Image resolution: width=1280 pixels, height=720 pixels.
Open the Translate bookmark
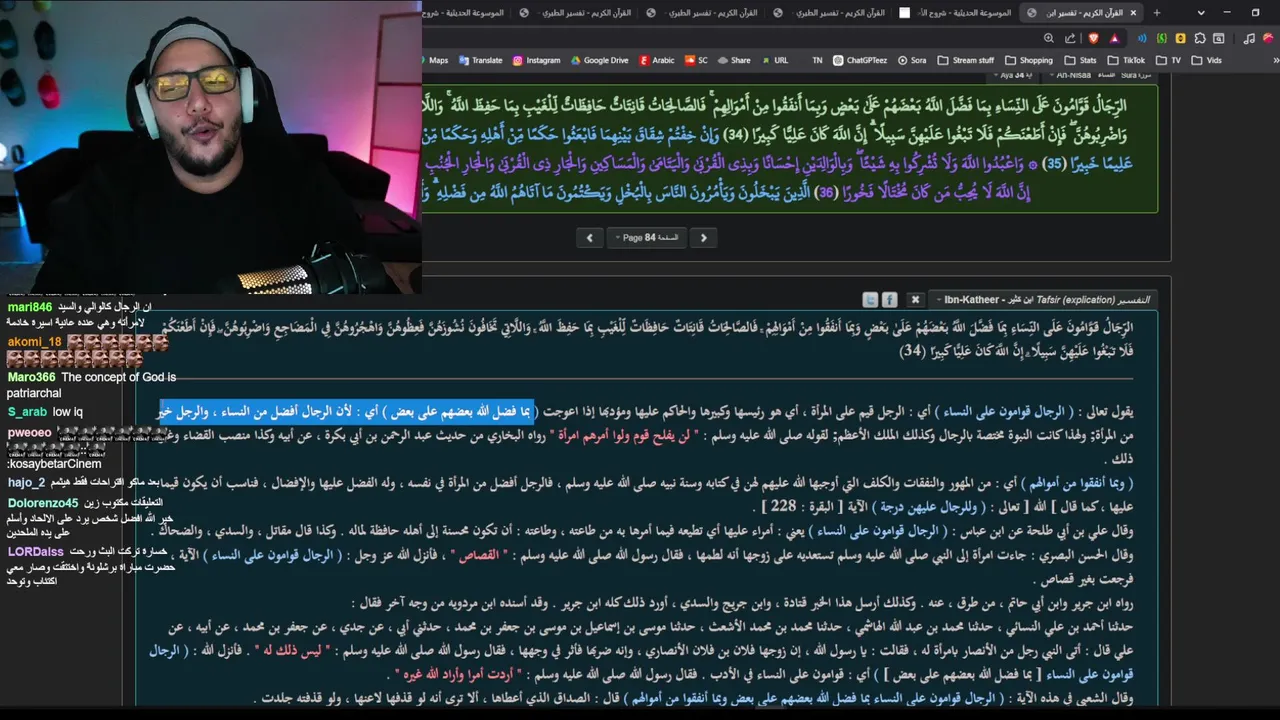pyautogui.click(x=480, y=60)
